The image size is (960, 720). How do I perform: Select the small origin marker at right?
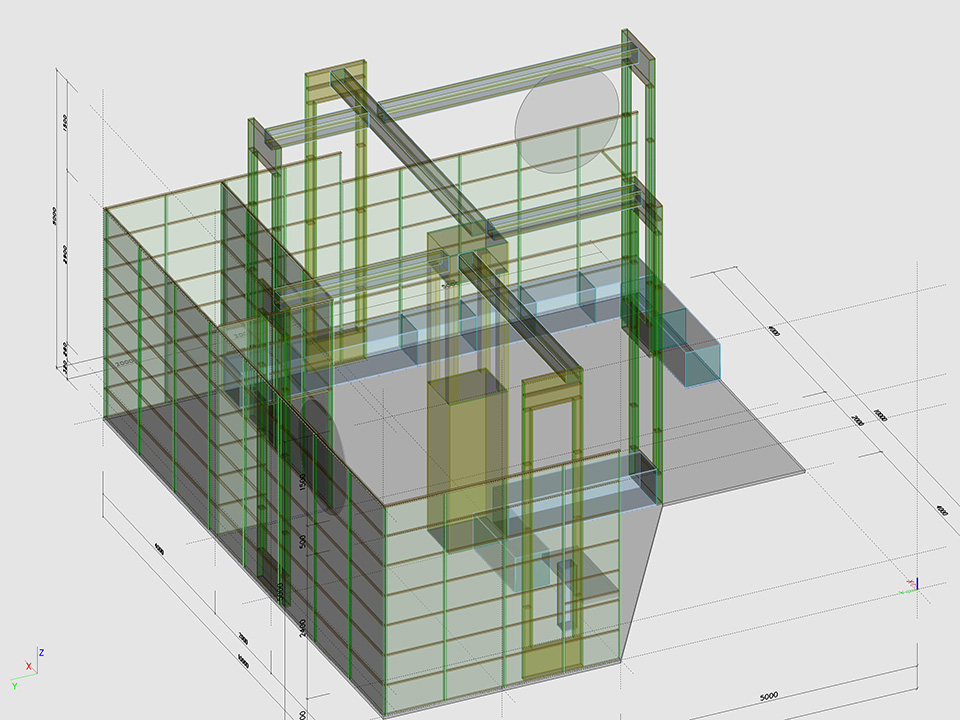pyautogui.click(x=911, y=584)
